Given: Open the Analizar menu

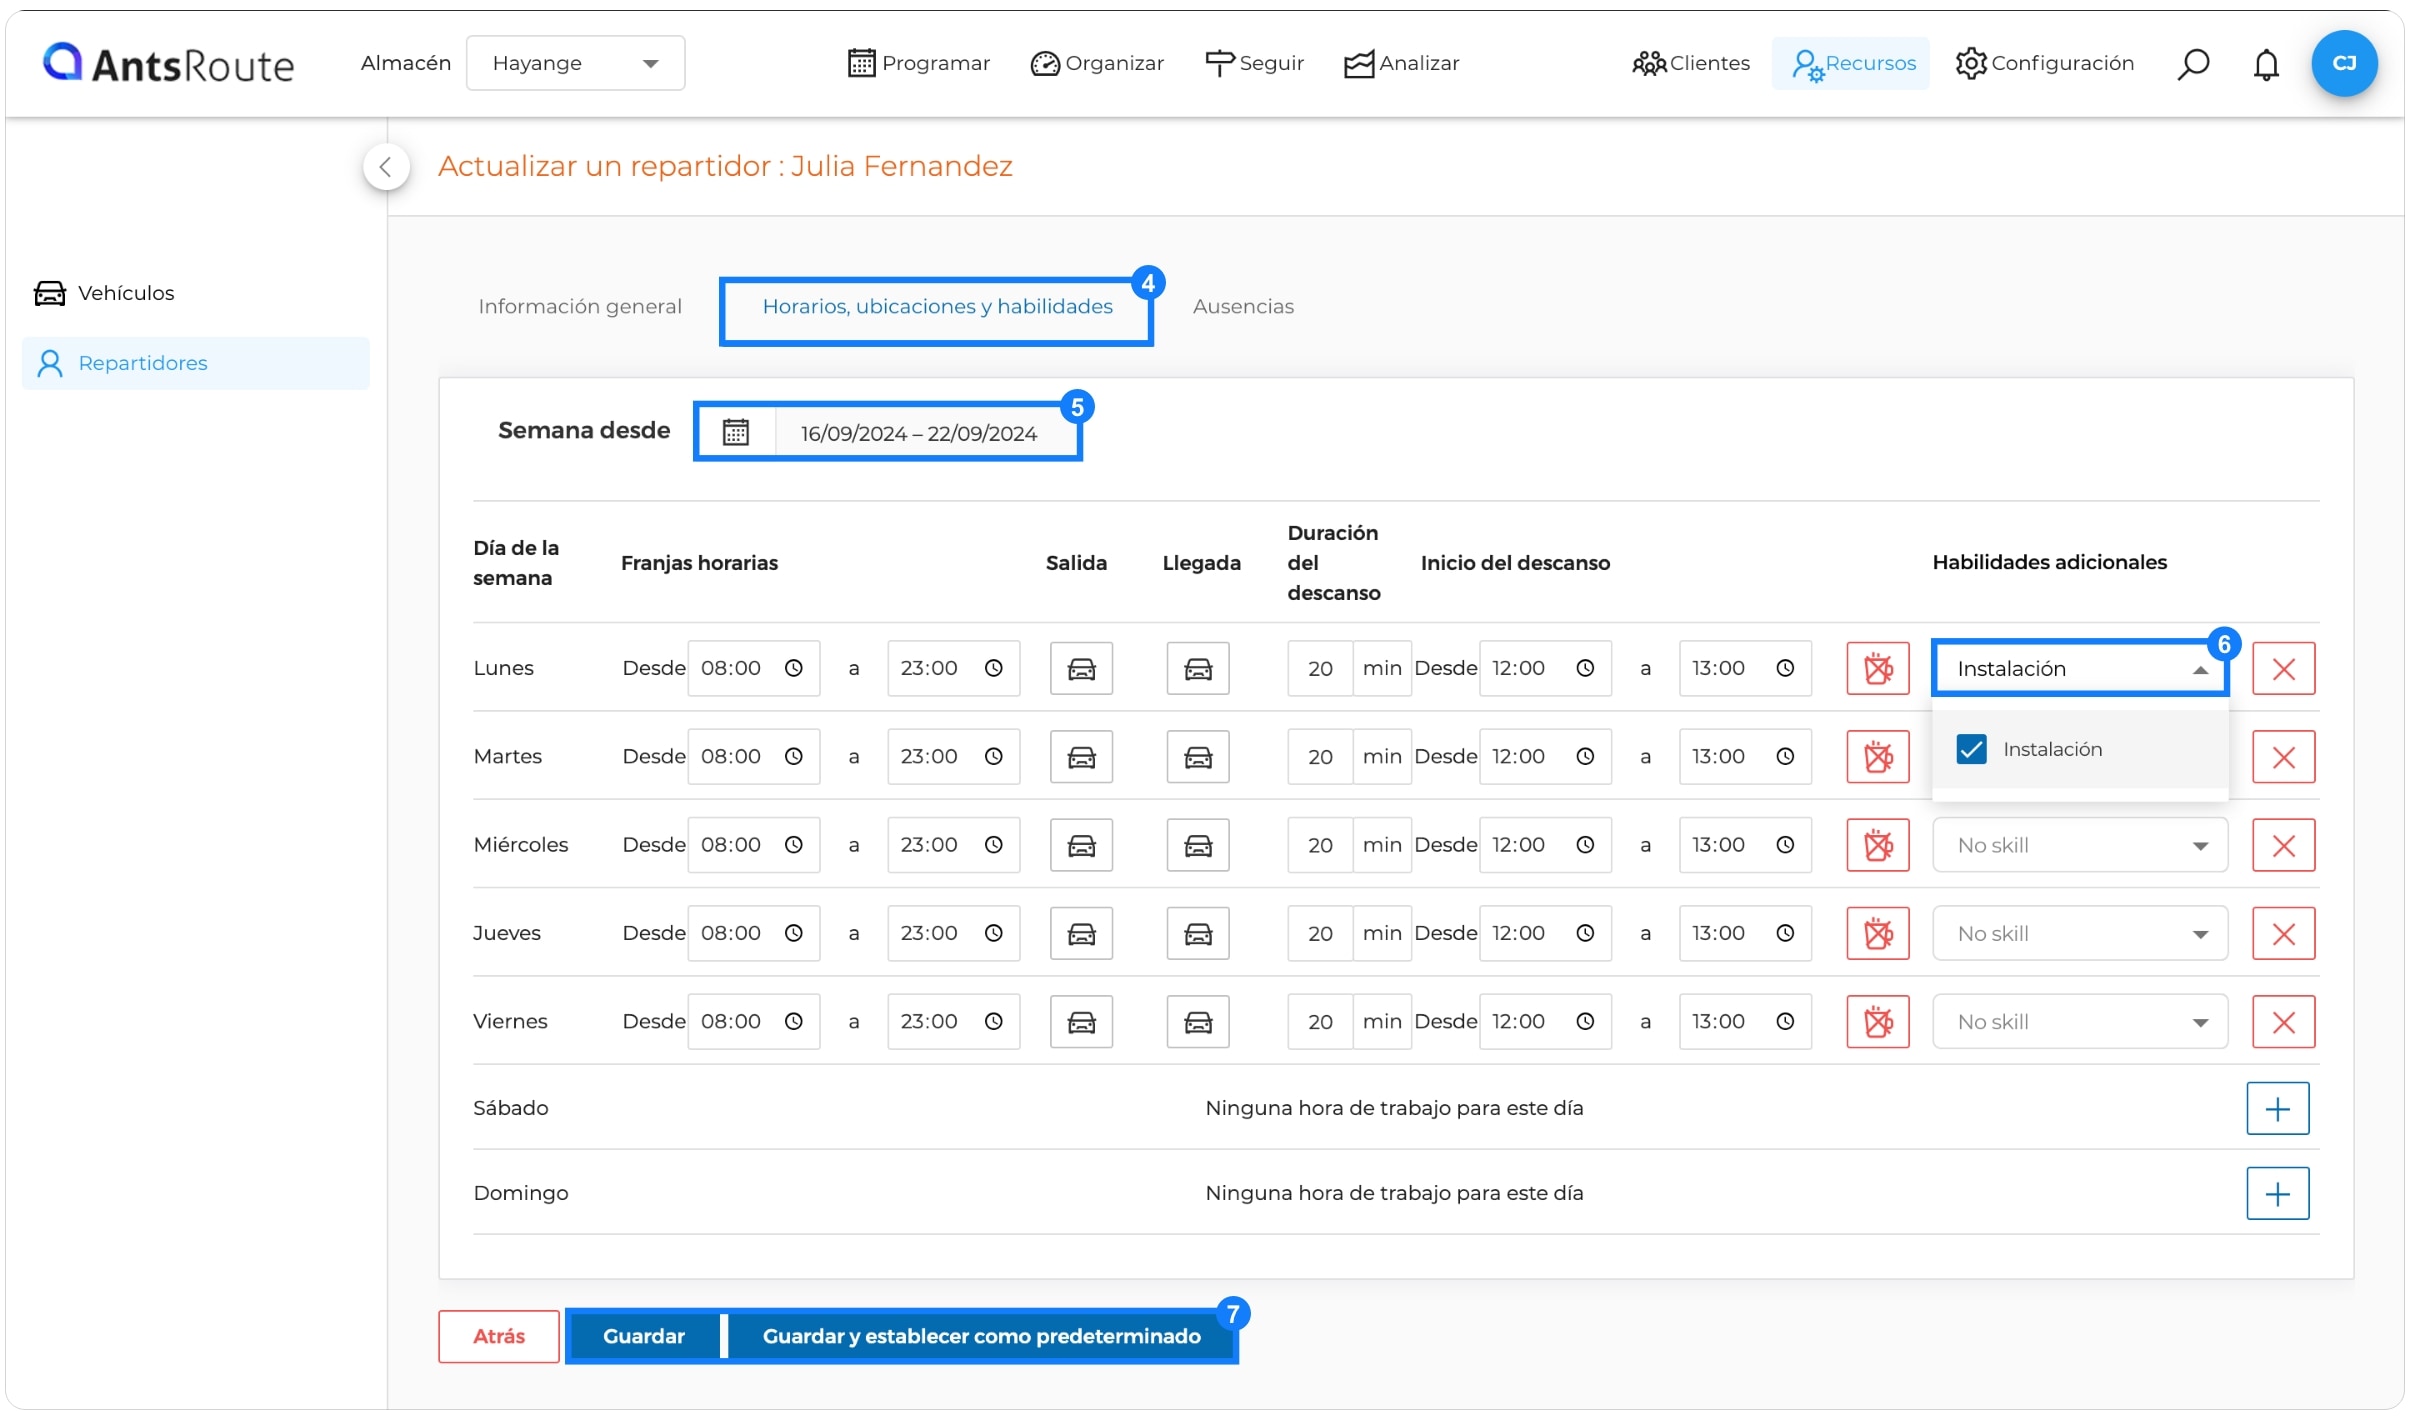Looking at the screenshot, I should 1402,63.
